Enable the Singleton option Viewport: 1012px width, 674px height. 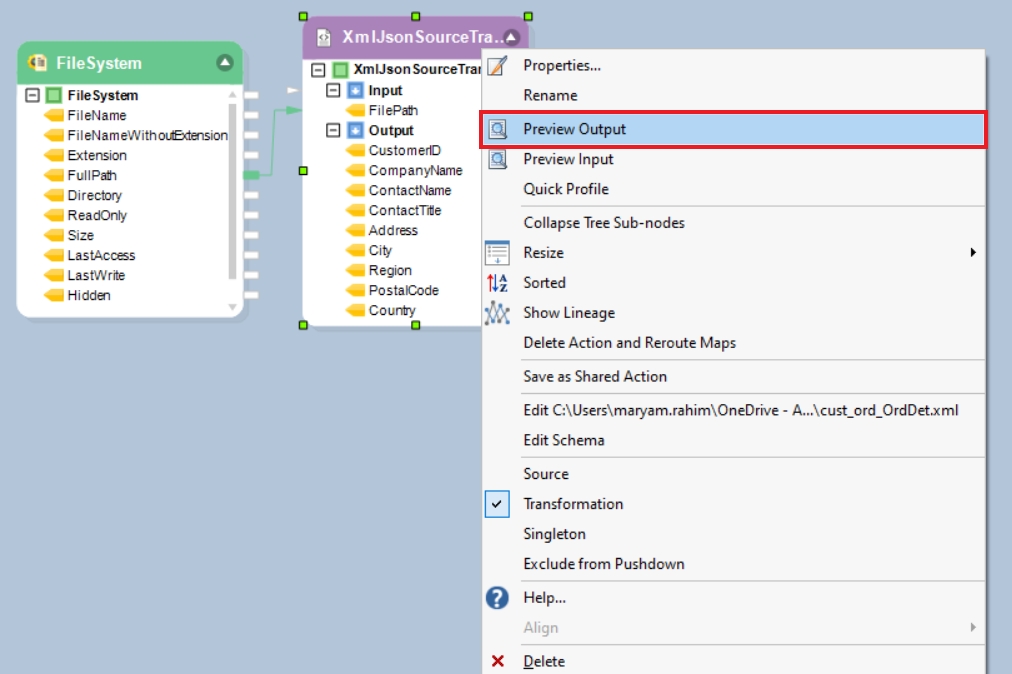coord(554,534)
